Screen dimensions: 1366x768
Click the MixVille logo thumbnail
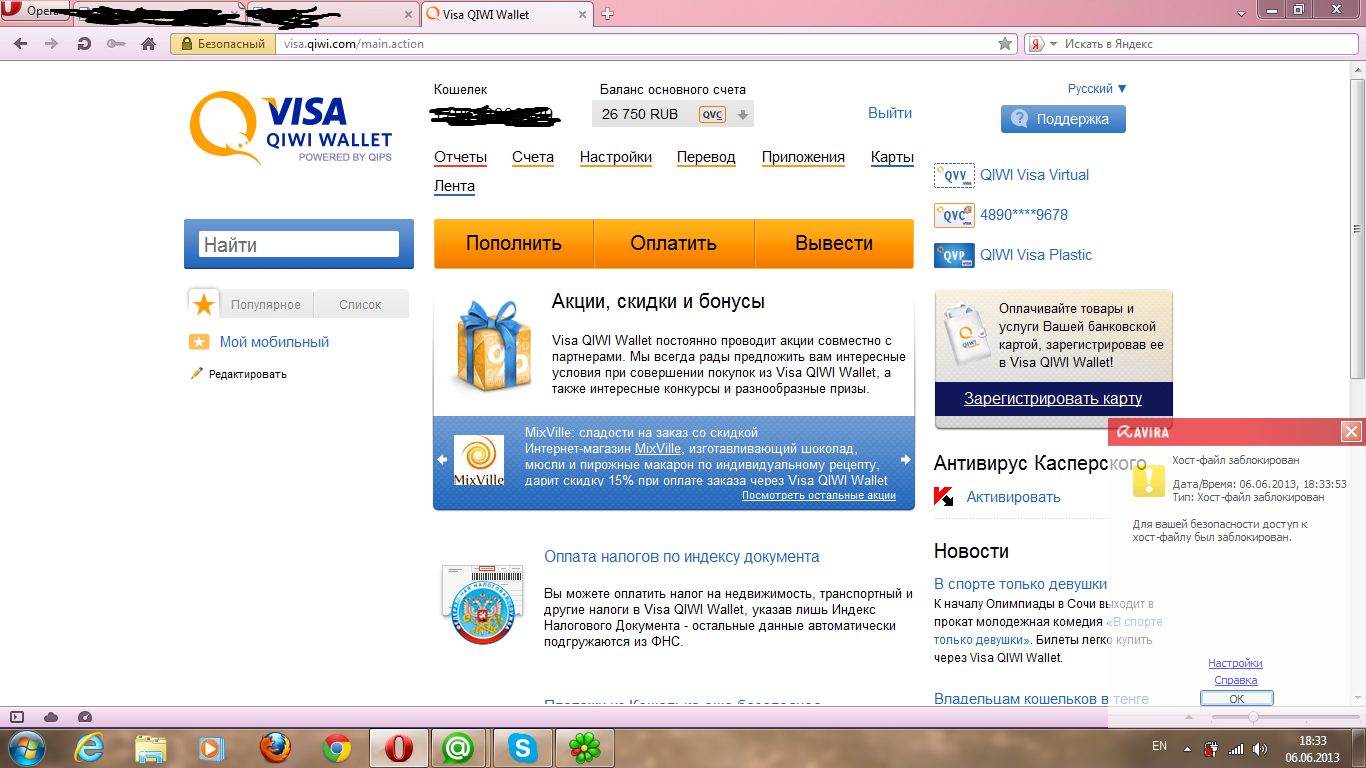pyautogui.click(x=479, y=460)
